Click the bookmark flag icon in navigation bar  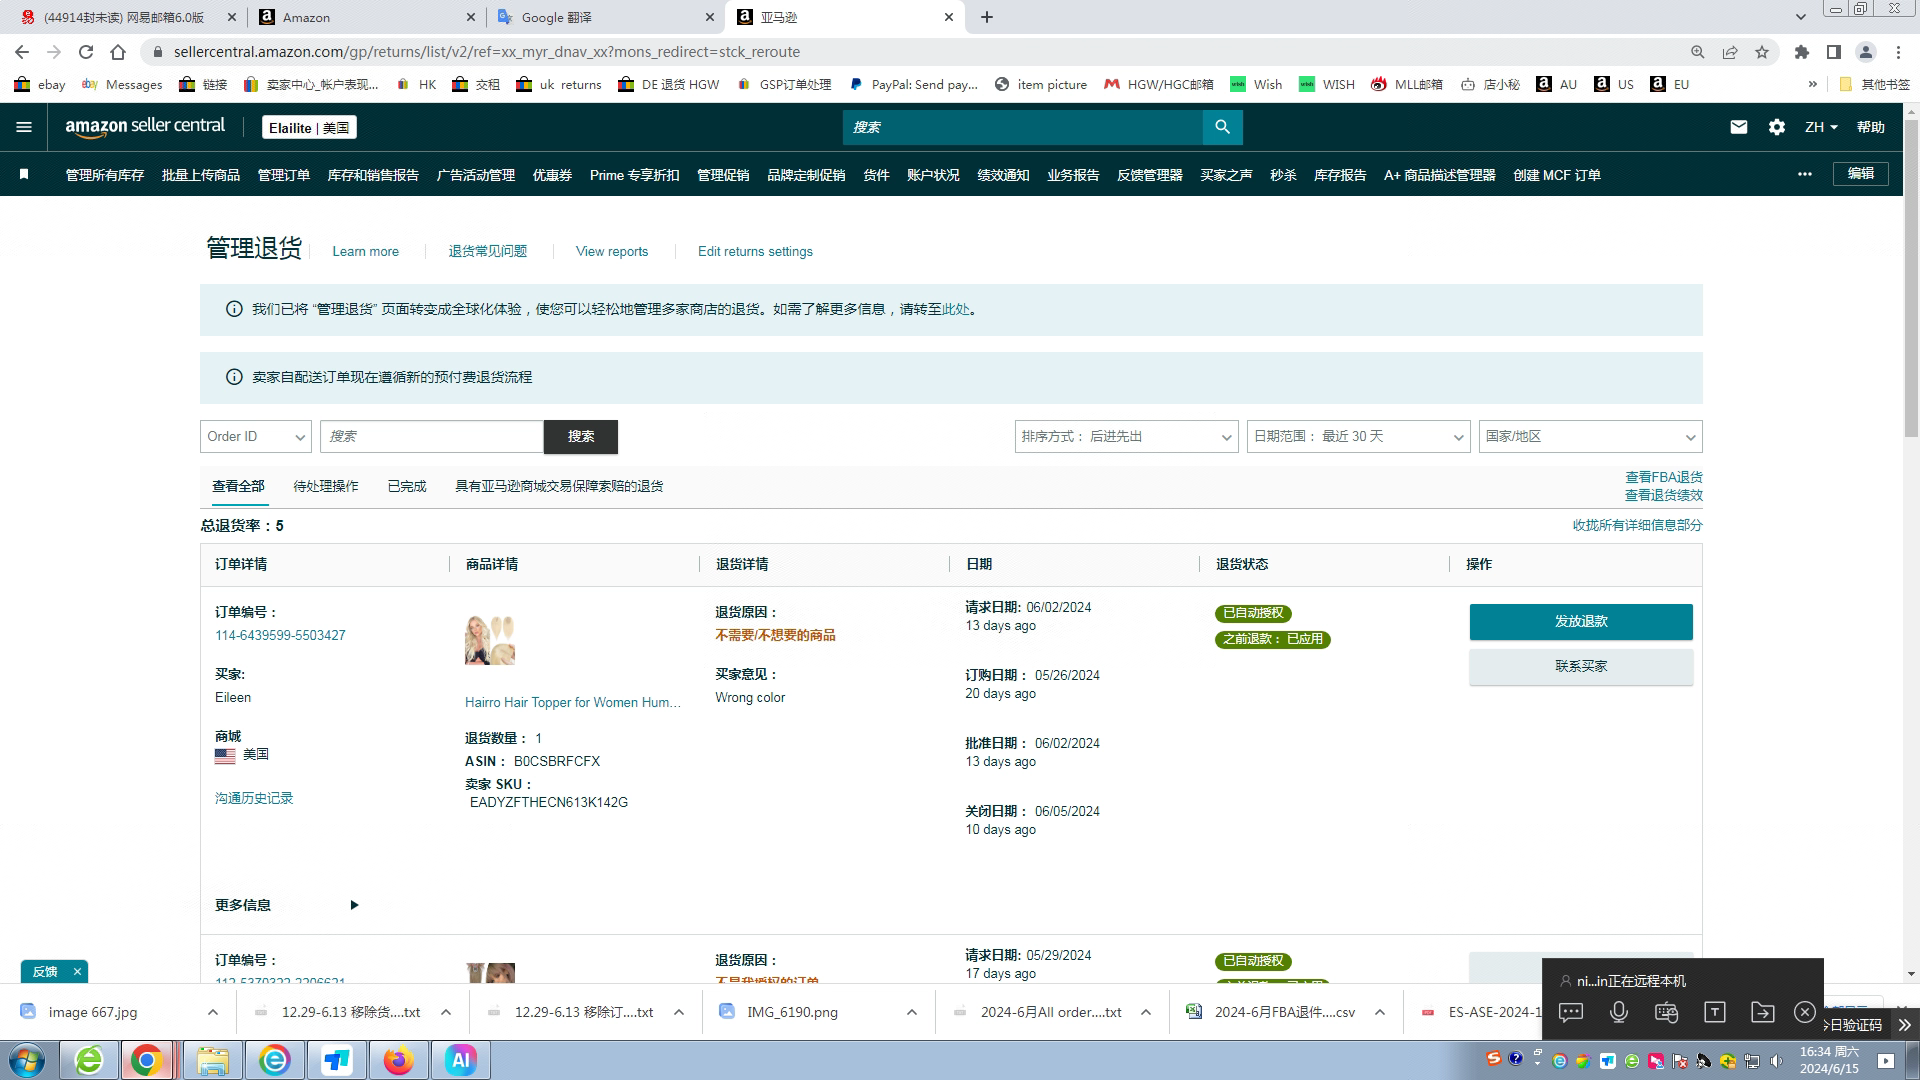point(24,174)
